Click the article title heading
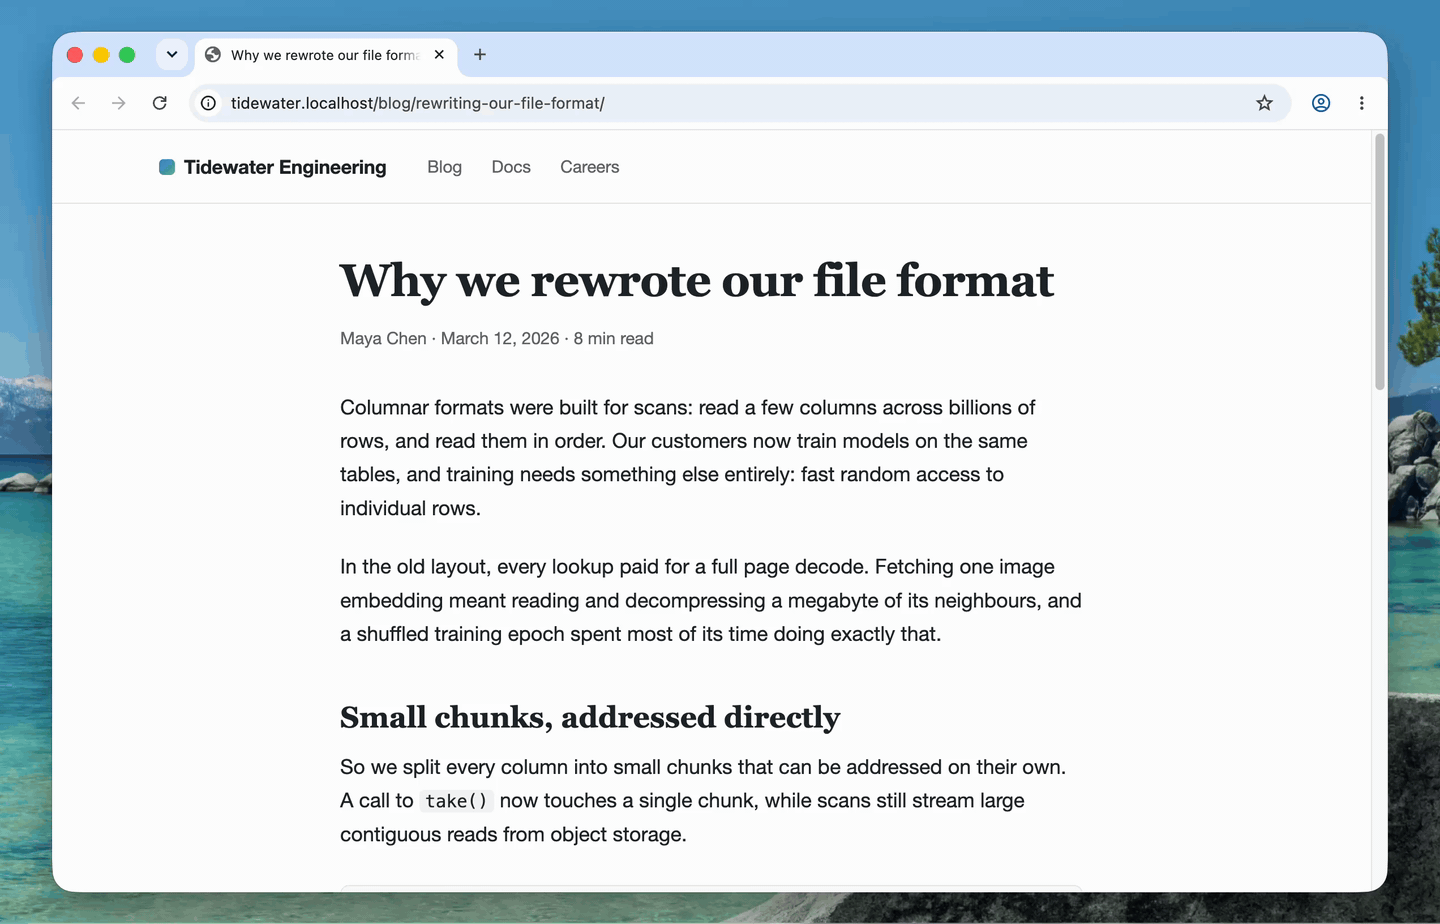 (697, 280)
